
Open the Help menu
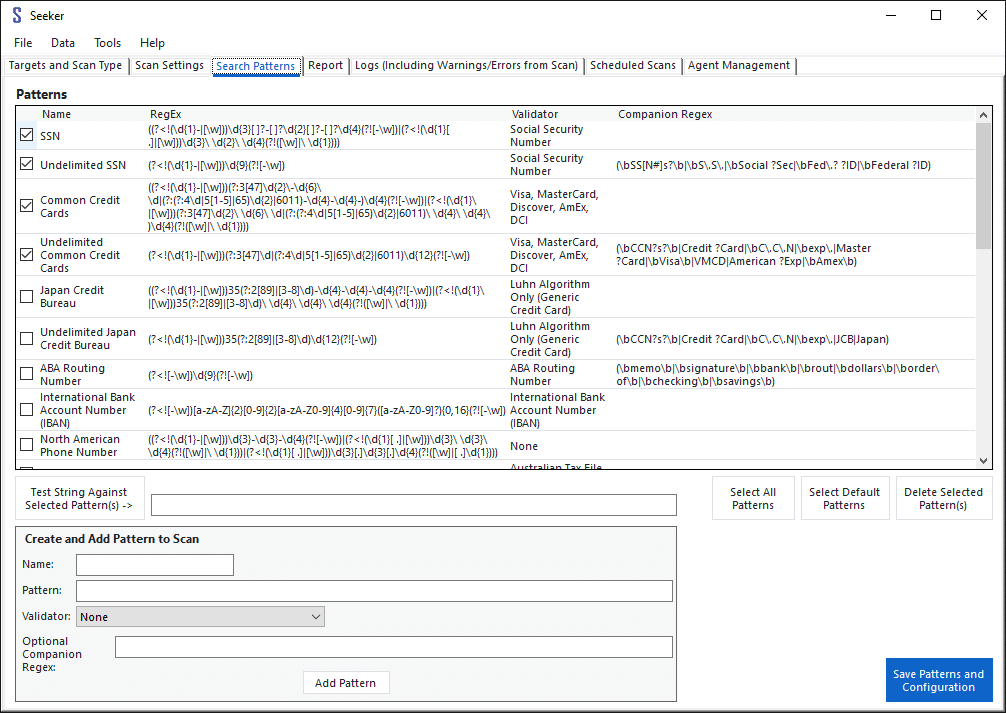(x=152, y=43)
